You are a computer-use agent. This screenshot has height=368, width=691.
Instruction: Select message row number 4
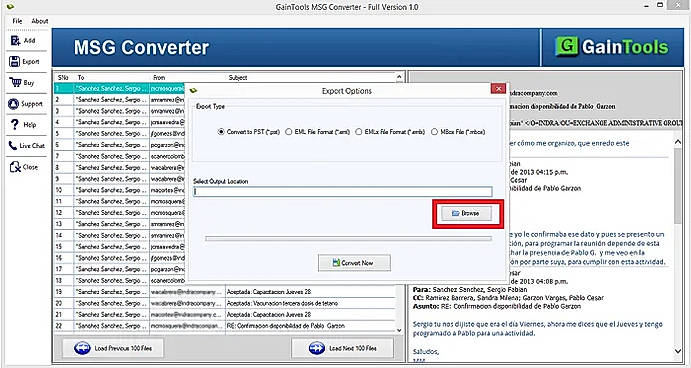click(x=119, y=122)
